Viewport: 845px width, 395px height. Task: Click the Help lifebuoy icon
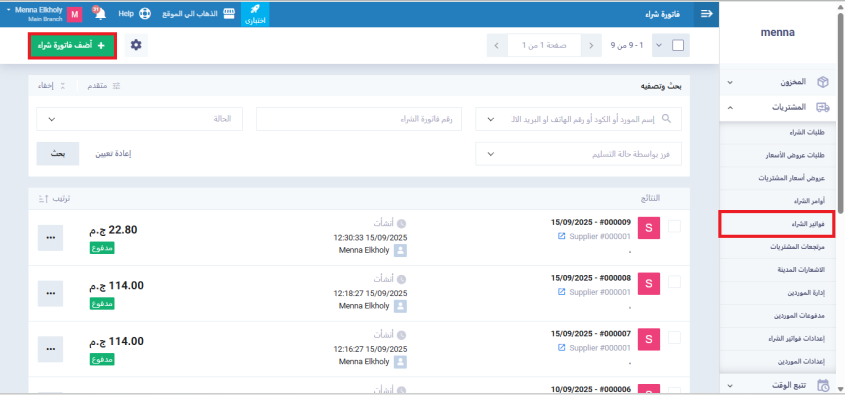pos(144,14)
